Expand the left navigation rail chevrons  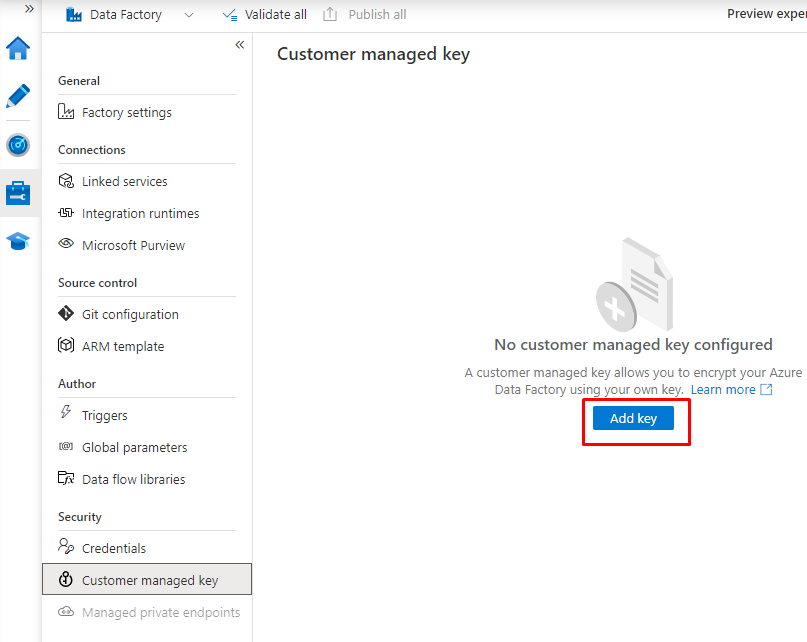(x=29, y=8)
